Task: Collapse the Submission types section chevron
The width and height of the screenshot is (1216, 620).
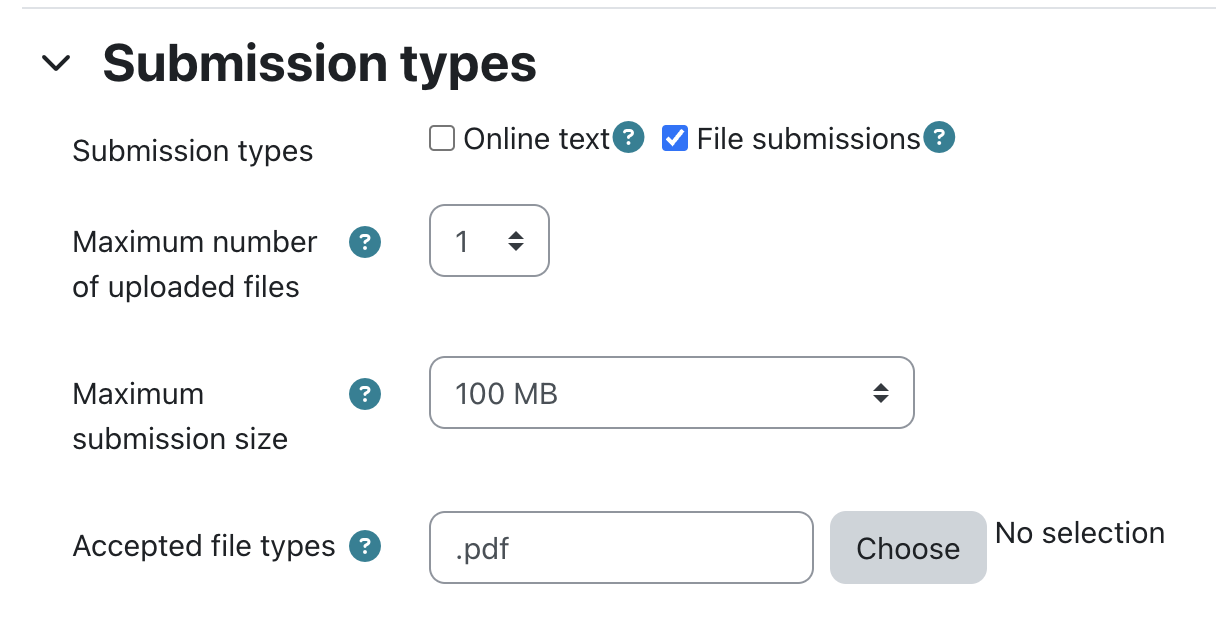Action: pyautogui.click(x=57, y=64)
